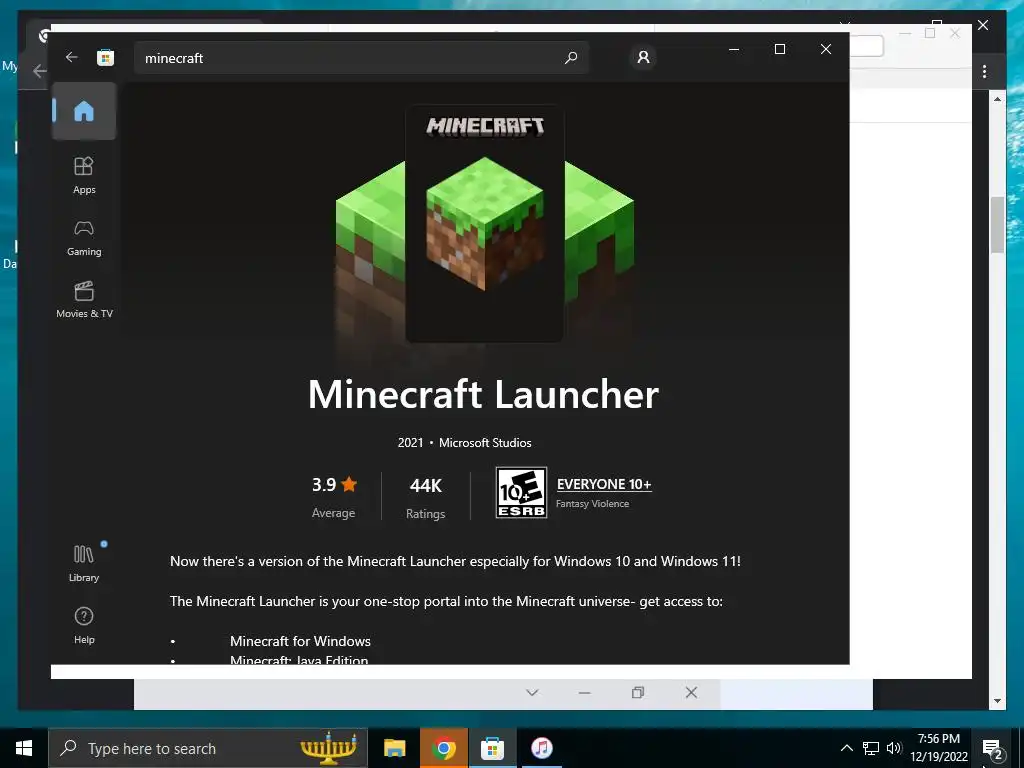Click the restore icon in the bottom bar
The image size is (1024, 768).
coord(638,693)
